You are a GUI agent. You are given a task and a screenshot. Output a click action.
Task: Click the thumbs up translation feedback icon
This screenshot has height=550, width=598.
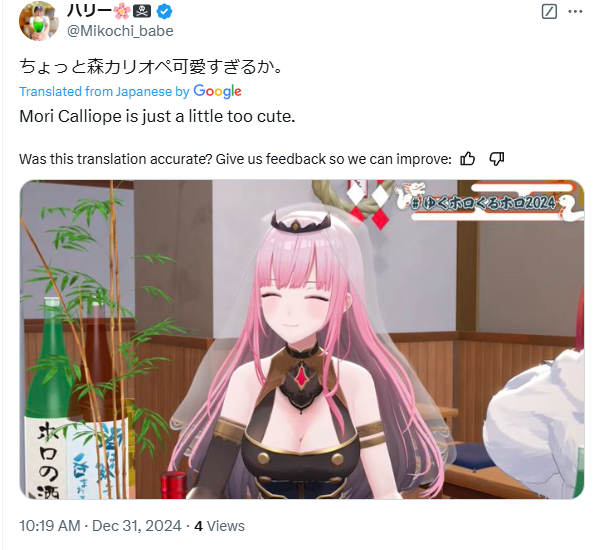pos(468,159)
